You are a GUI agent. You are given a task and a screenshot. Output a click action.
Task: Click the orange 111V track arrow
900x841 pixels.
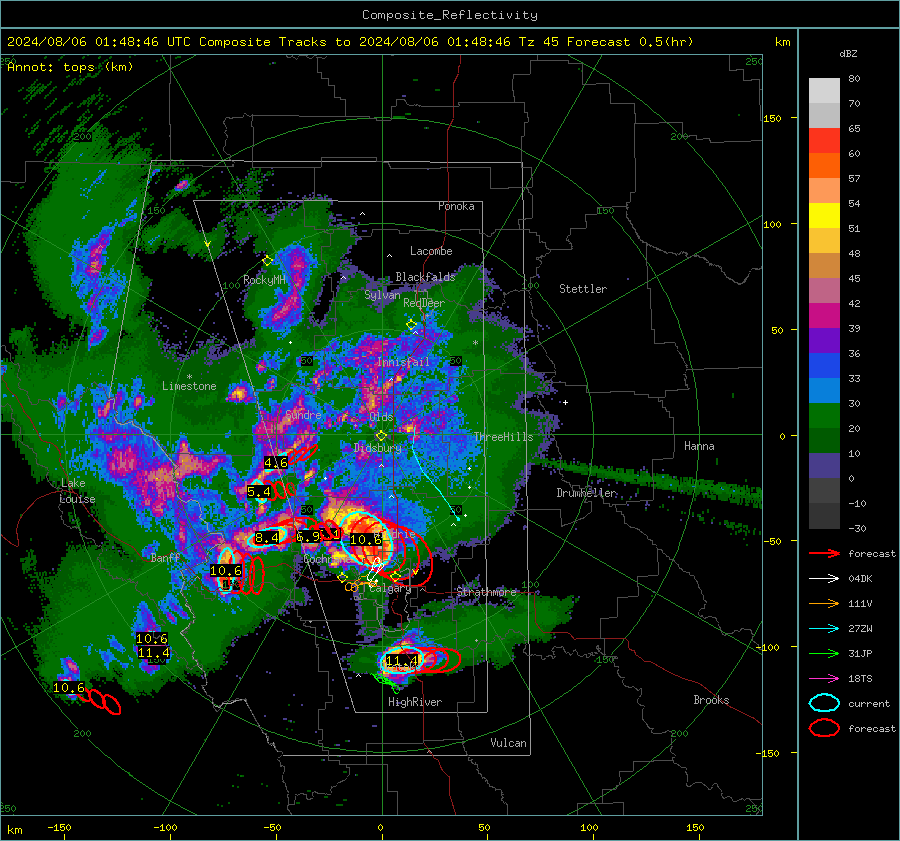click(824, 603)
